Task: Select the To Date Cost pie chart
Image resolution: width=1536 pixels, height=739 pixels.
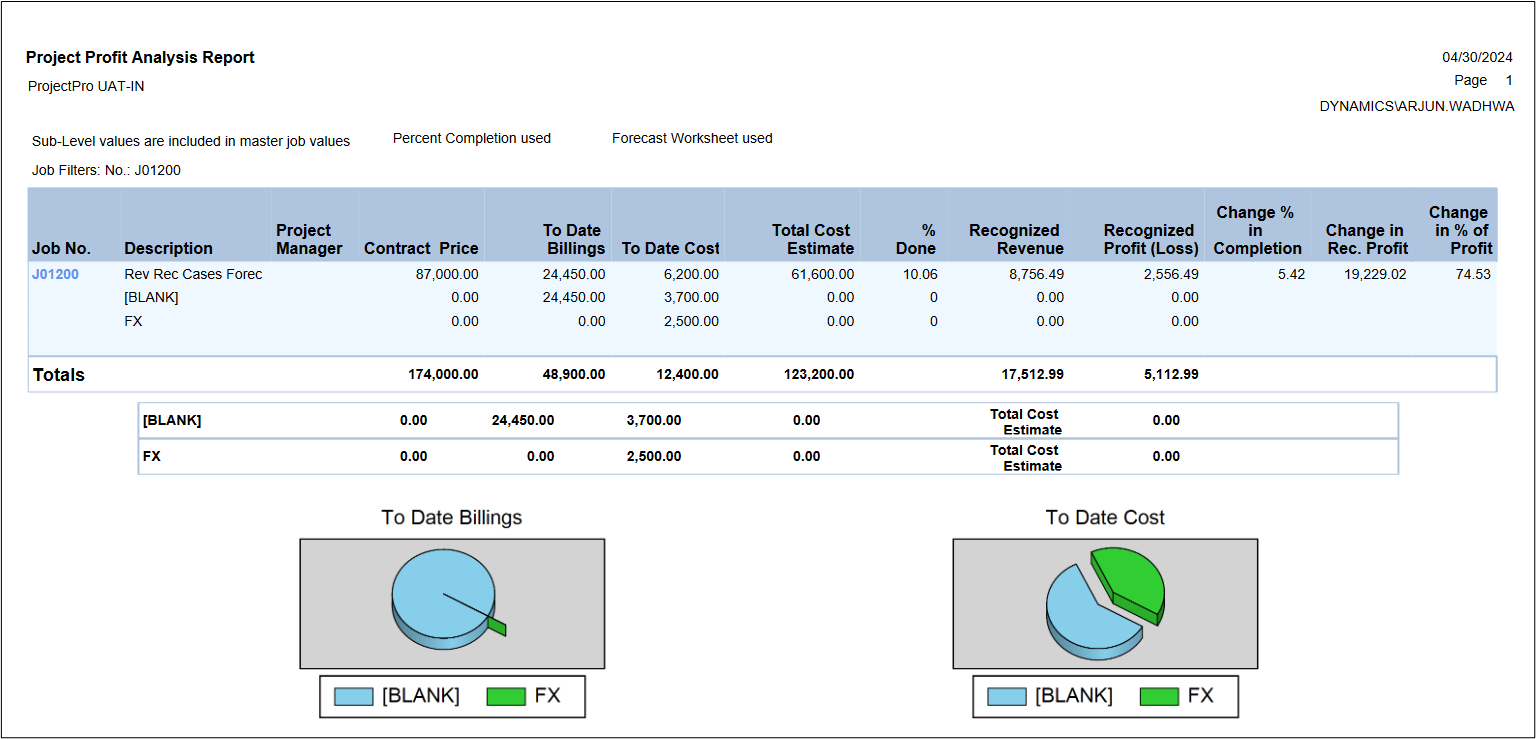Action: point(1104,603)
